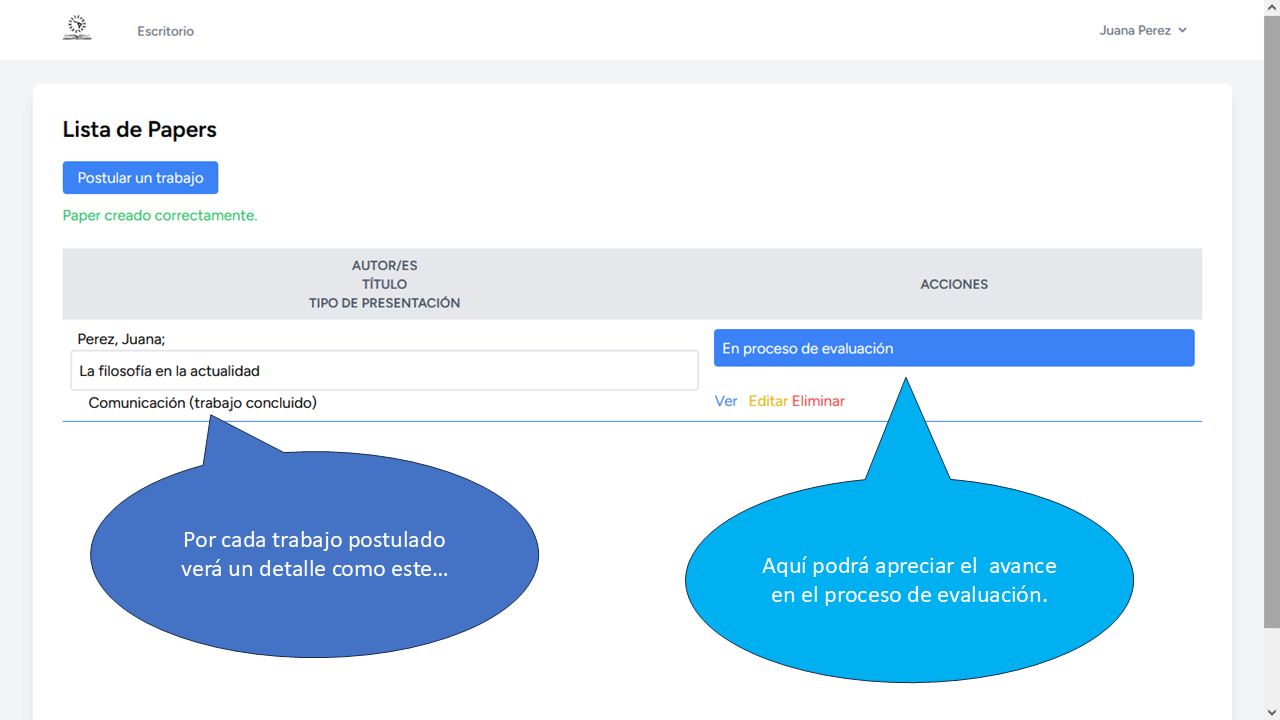This screenshot has width=1280, height=720.
Task: Click the TIPO DE PRESENTACIÓN header label
Action: point(384,303)
